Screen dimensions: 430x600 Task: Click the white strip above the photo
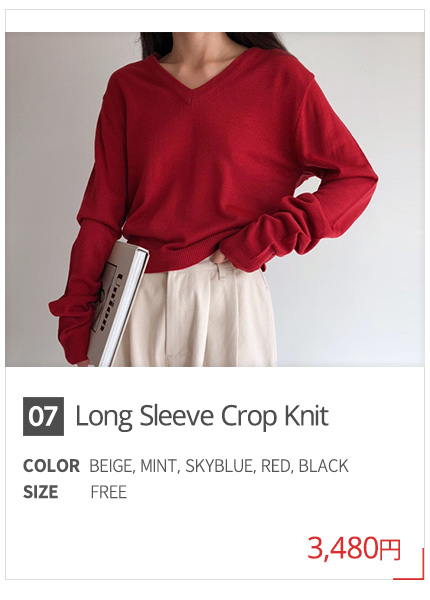(x=215, y=21)
